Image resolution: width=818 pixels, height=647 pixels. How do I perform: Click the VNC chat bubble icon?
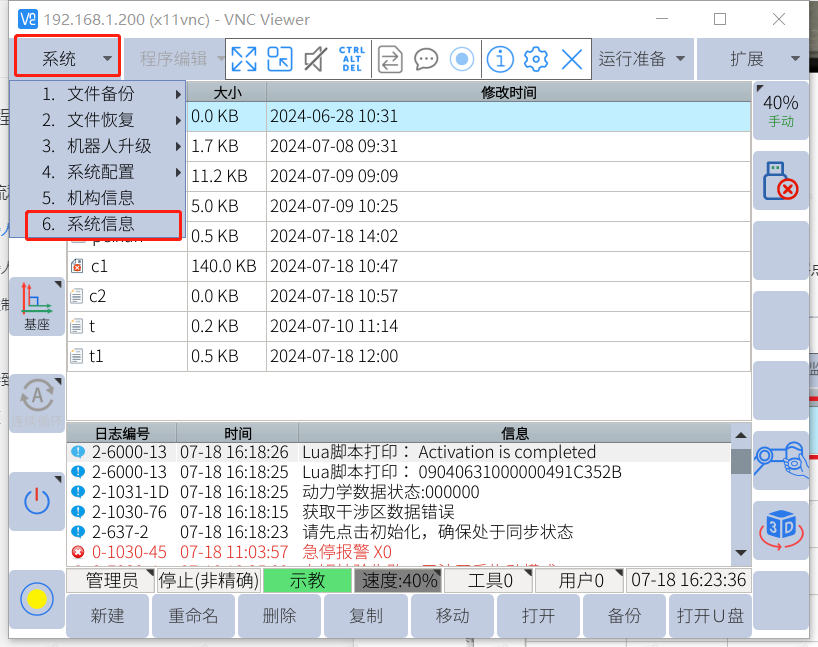click(x=426, y=59)
